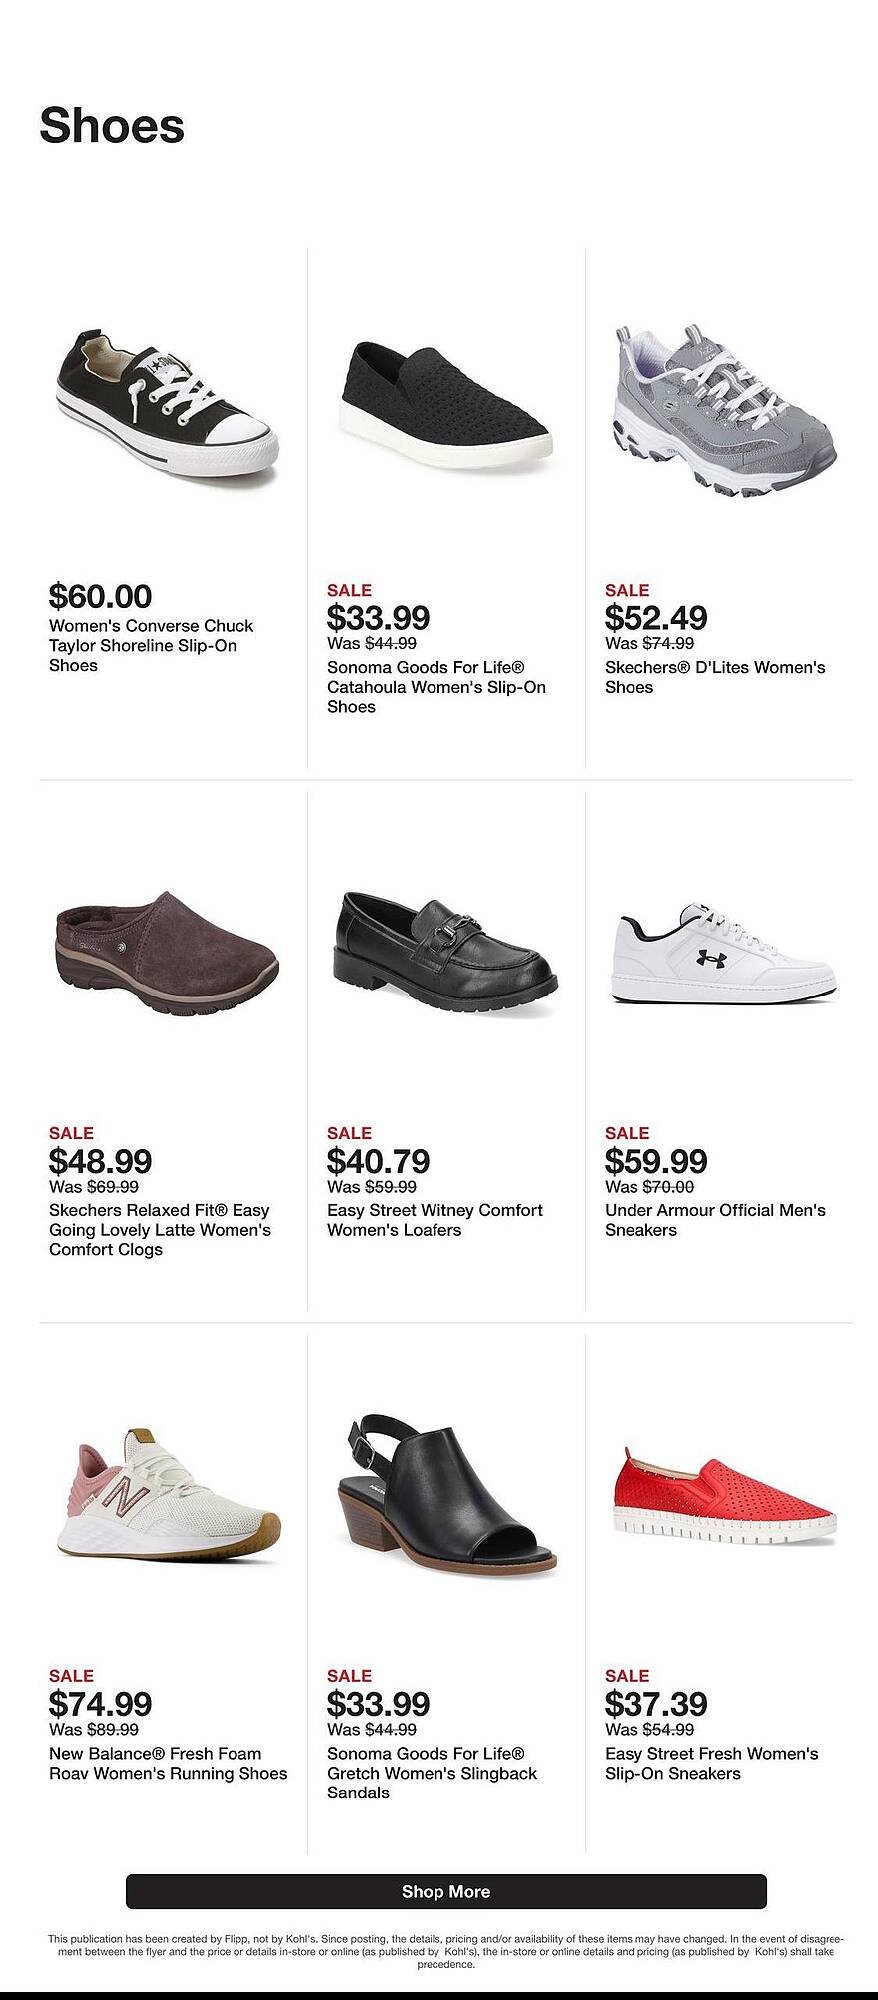Screen dimensions: 878x2000
Task: Click Sonoma Catahoula Women's Slip-On Shoes title
Action: pyautogui.click(x=436, y=687)
